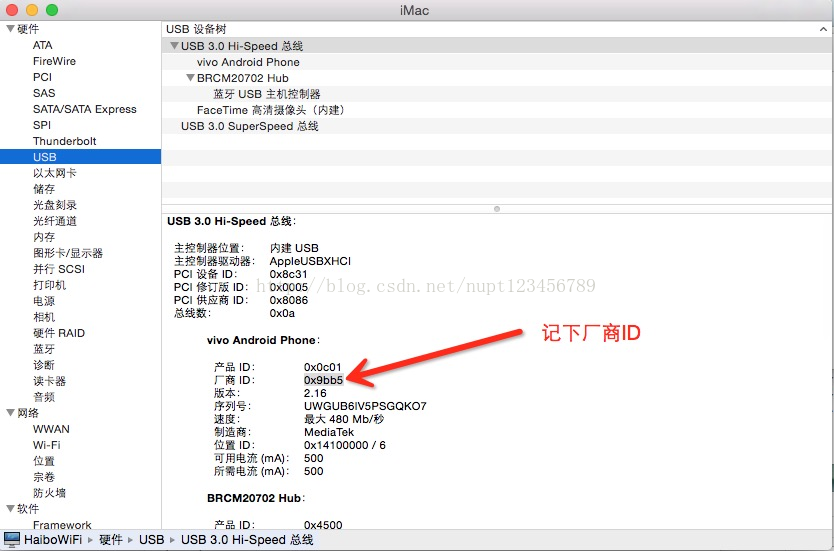Select FireWire in the sidebar
This screenshot has height=551, width=834.
[x=54, y=61]
